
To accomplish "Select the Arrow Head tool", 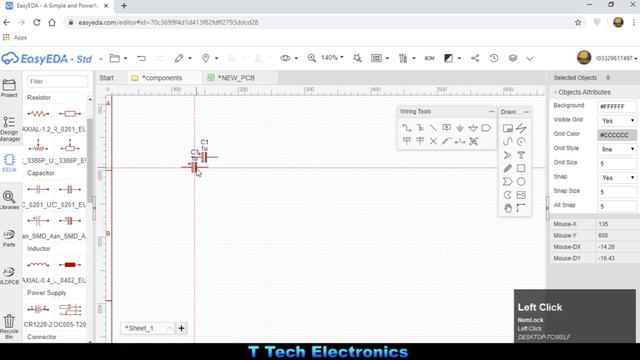I will [x=507, y=155].
